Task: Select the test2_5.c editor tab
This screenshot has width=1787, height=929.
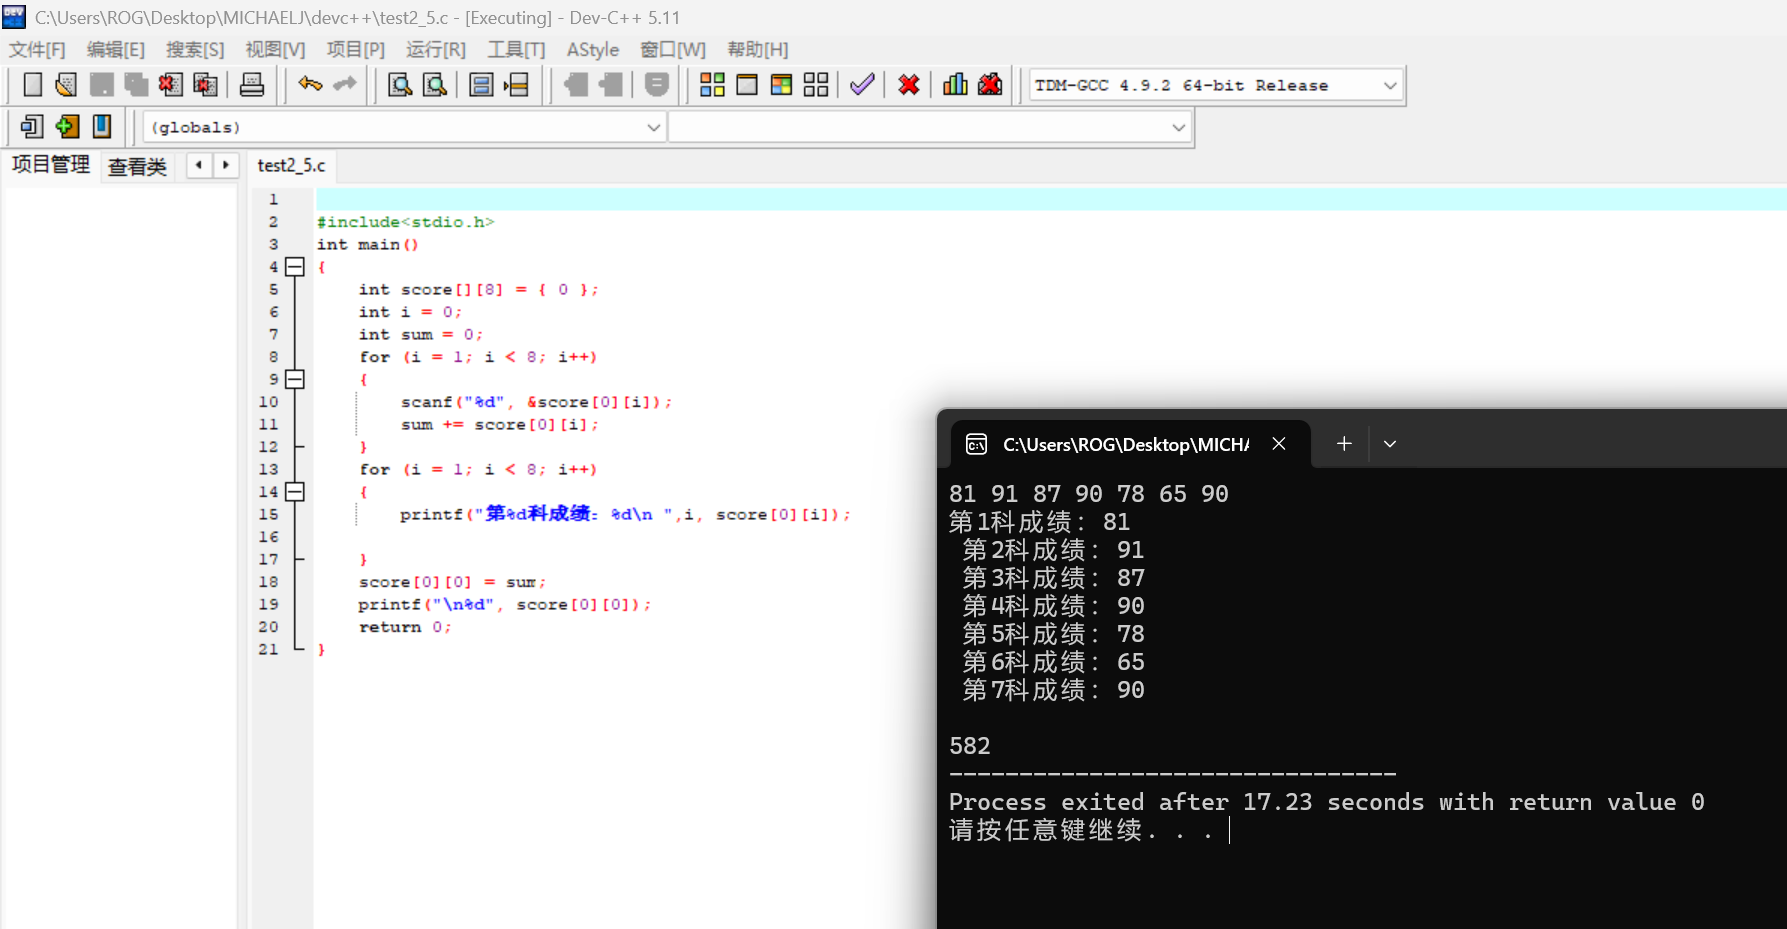Action: click(291, 165)
